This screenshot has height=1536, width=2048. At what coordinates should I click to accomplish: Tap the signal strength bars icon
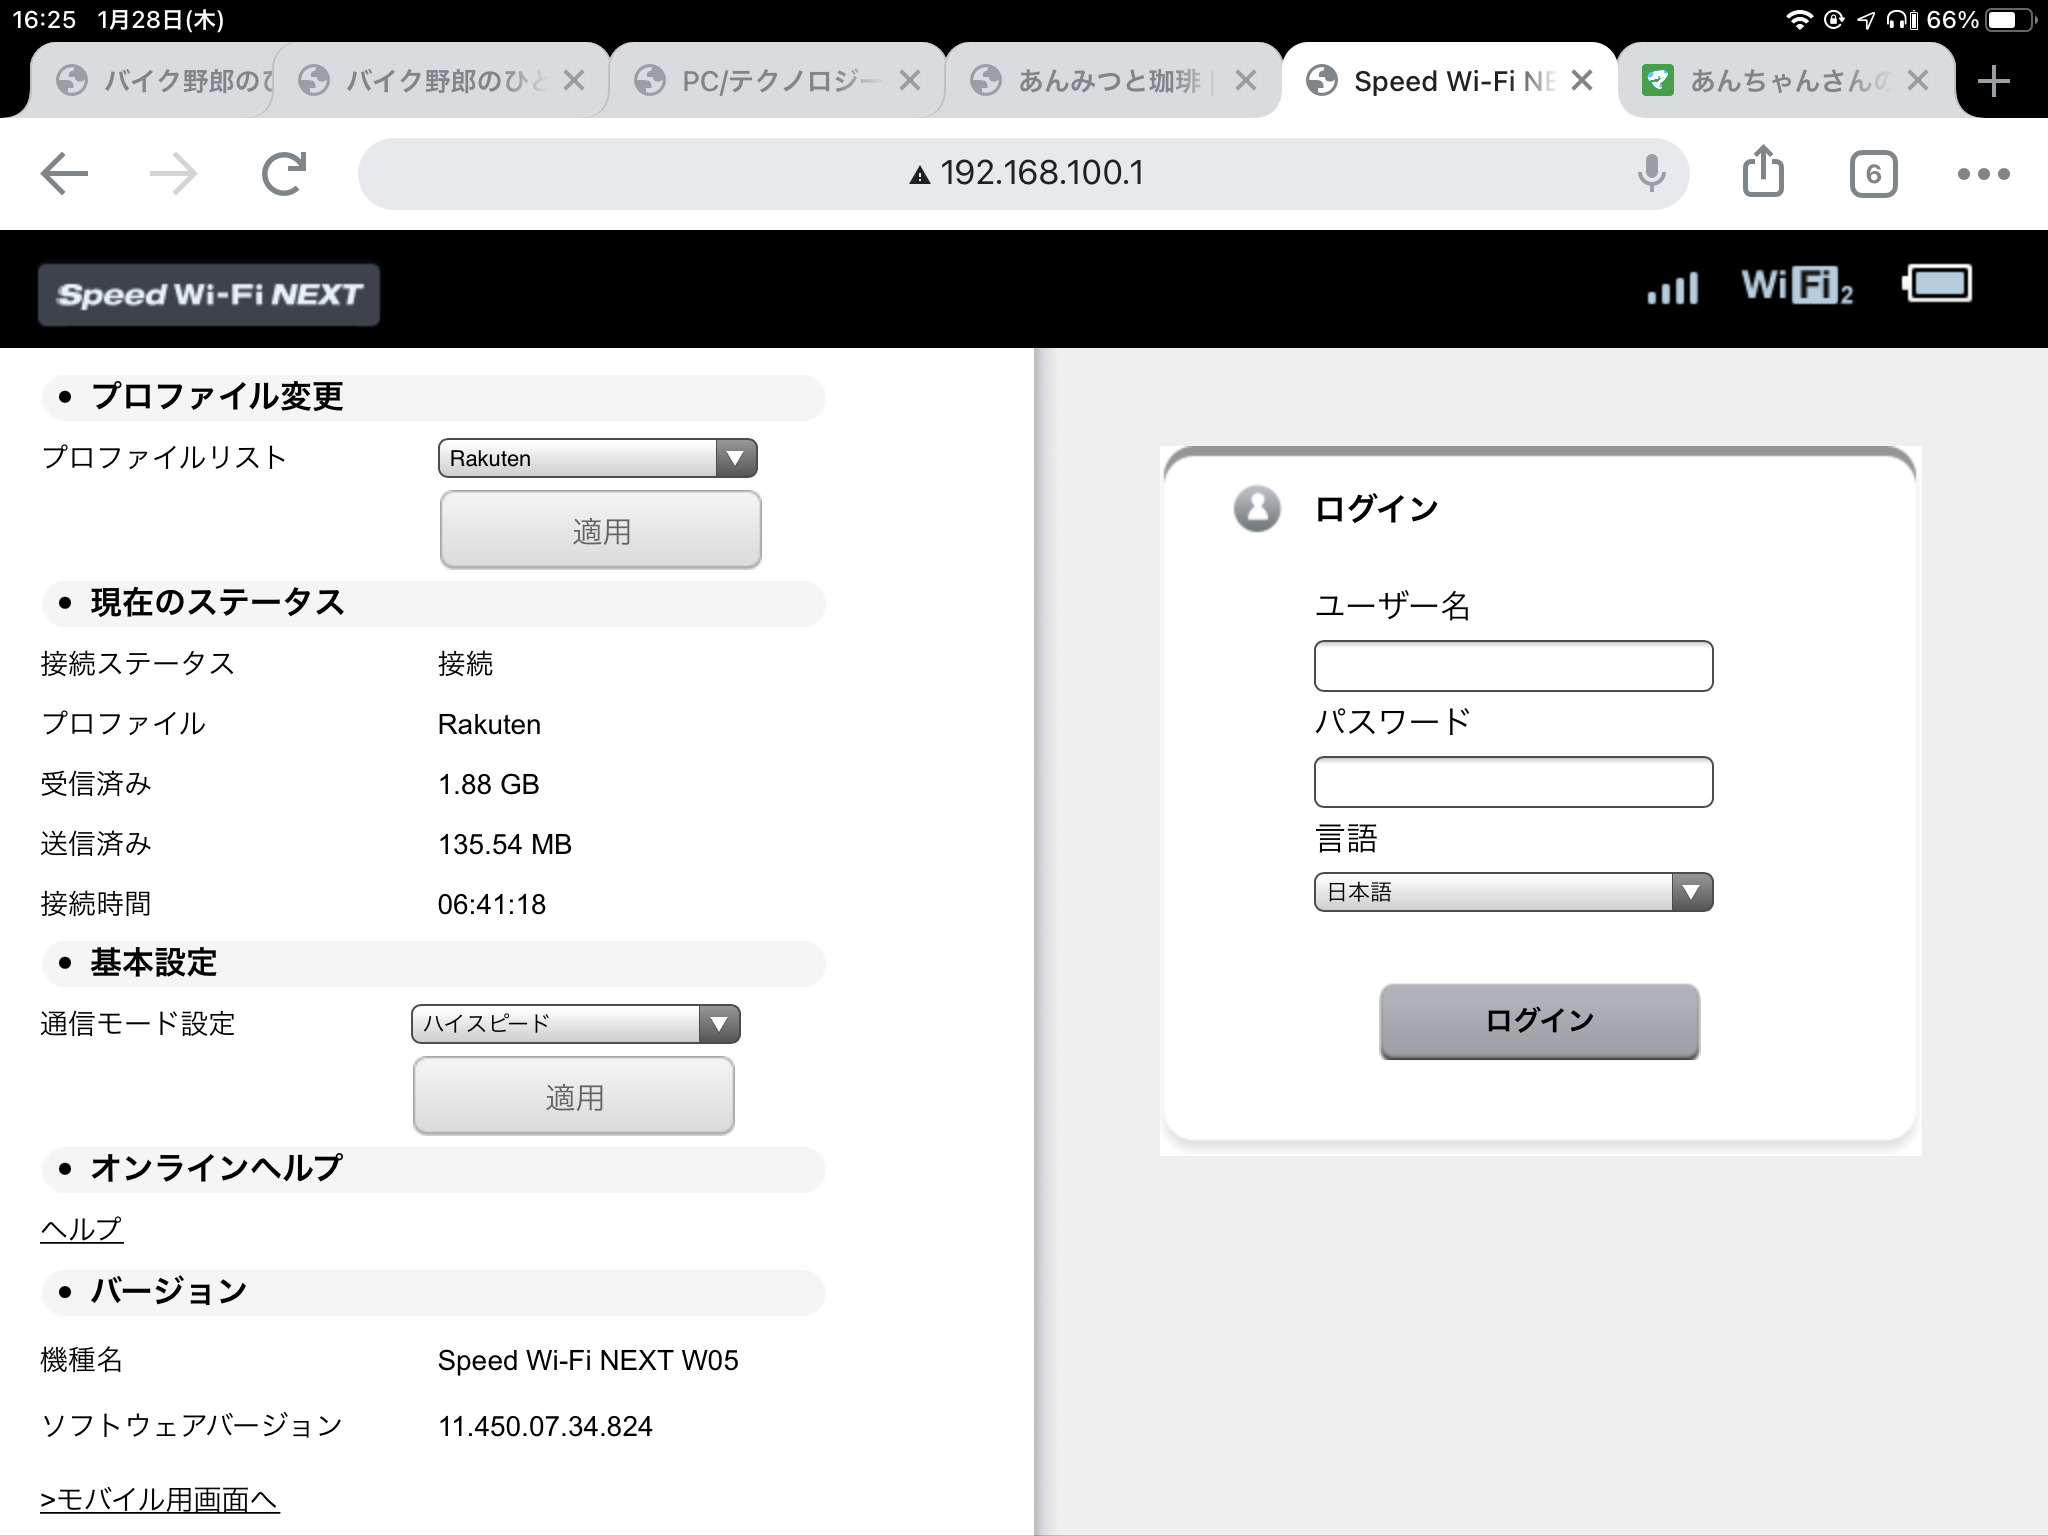(x=1672, y=287)
